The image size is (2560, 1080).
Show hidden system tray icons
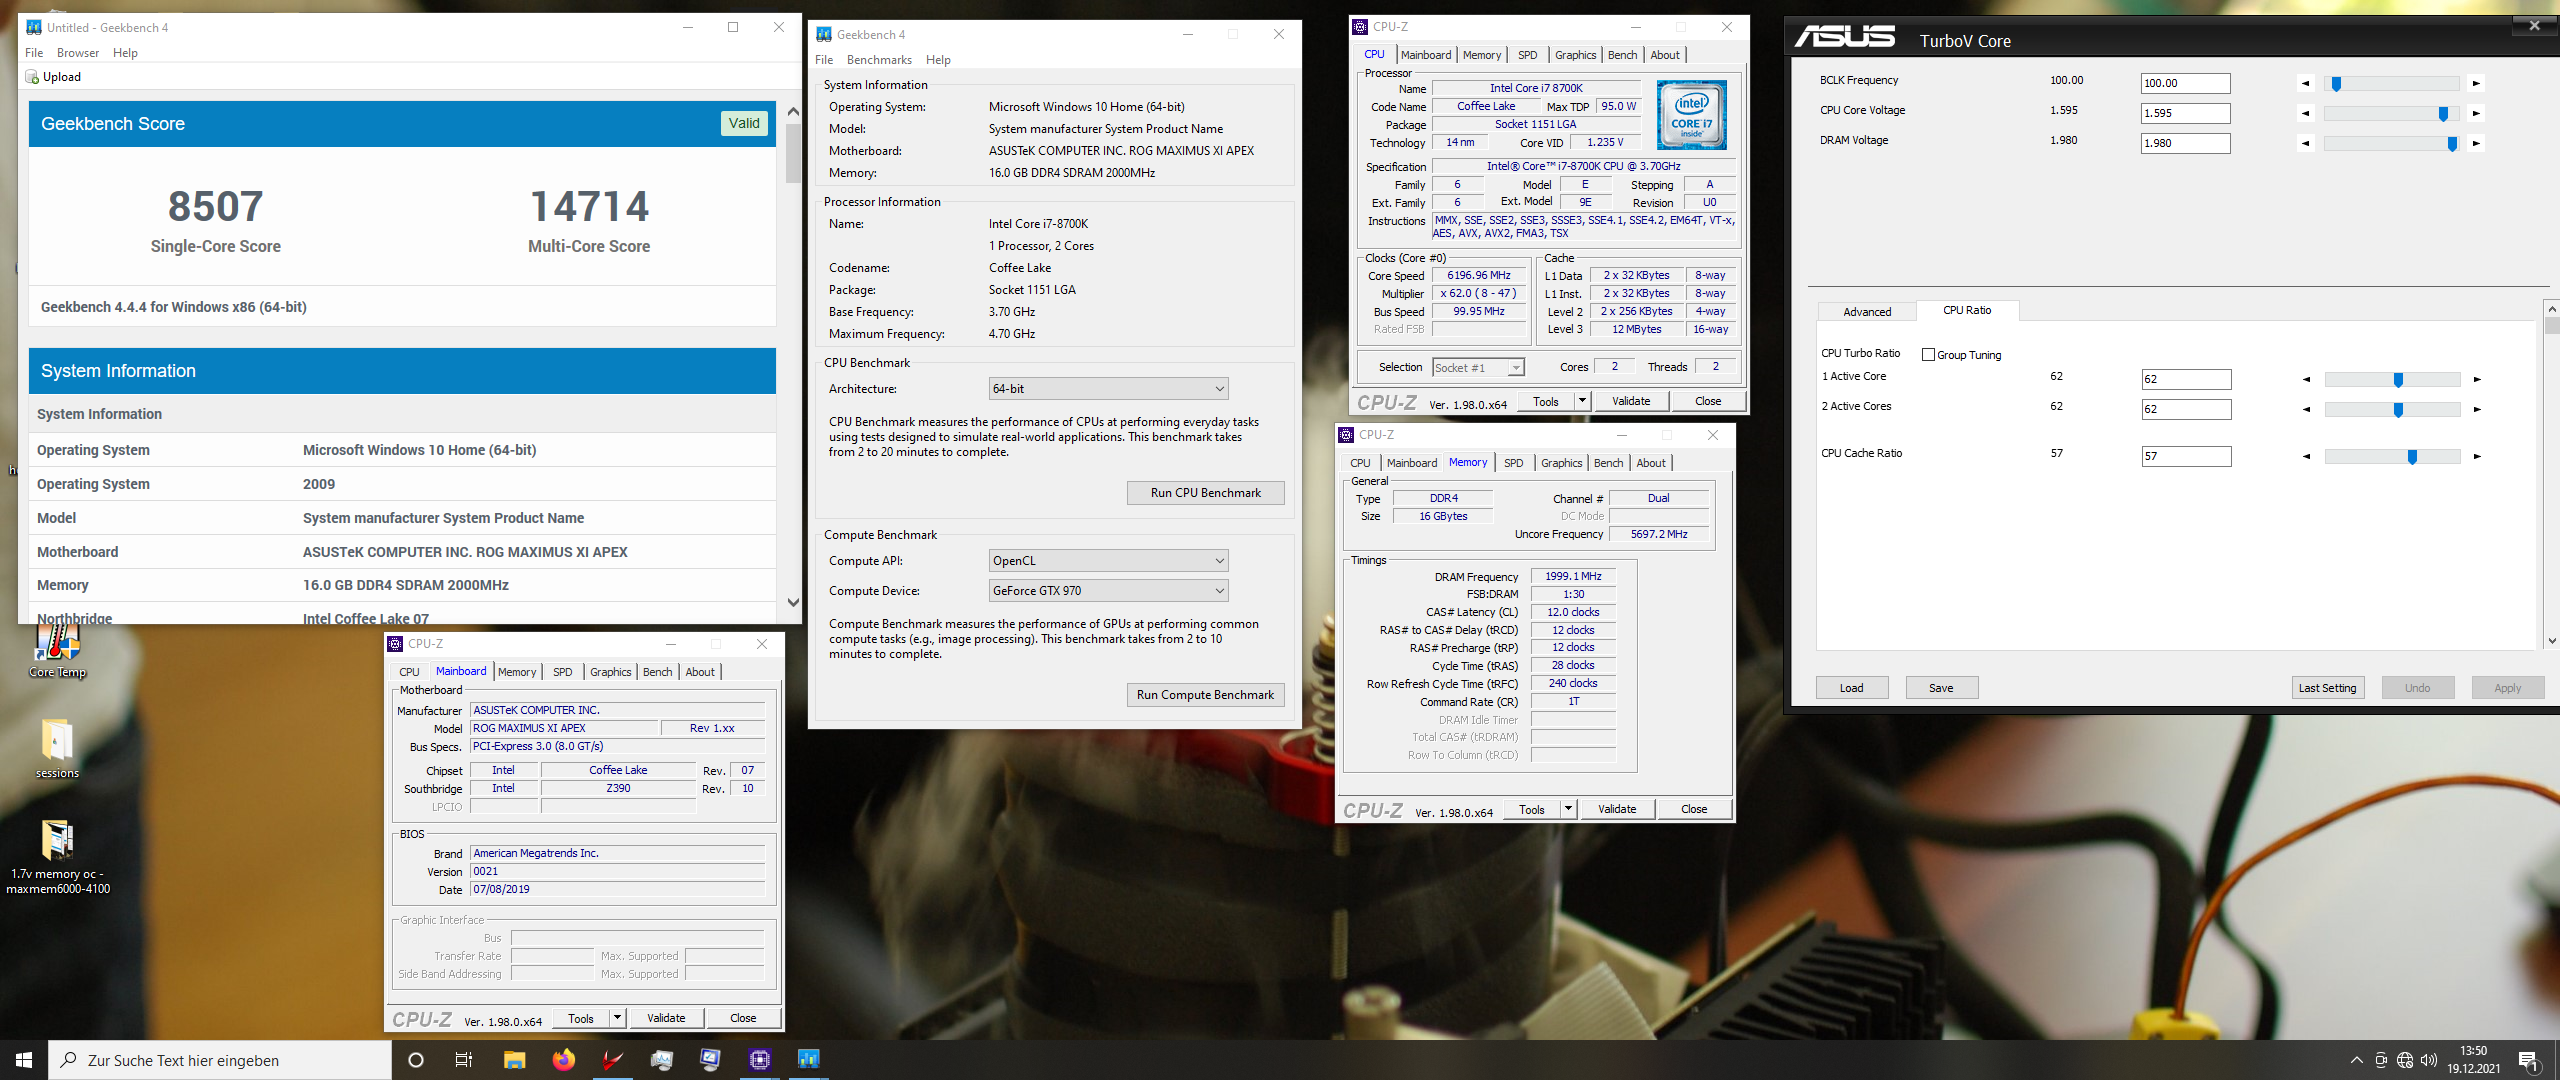(x=2357, y=1060)
